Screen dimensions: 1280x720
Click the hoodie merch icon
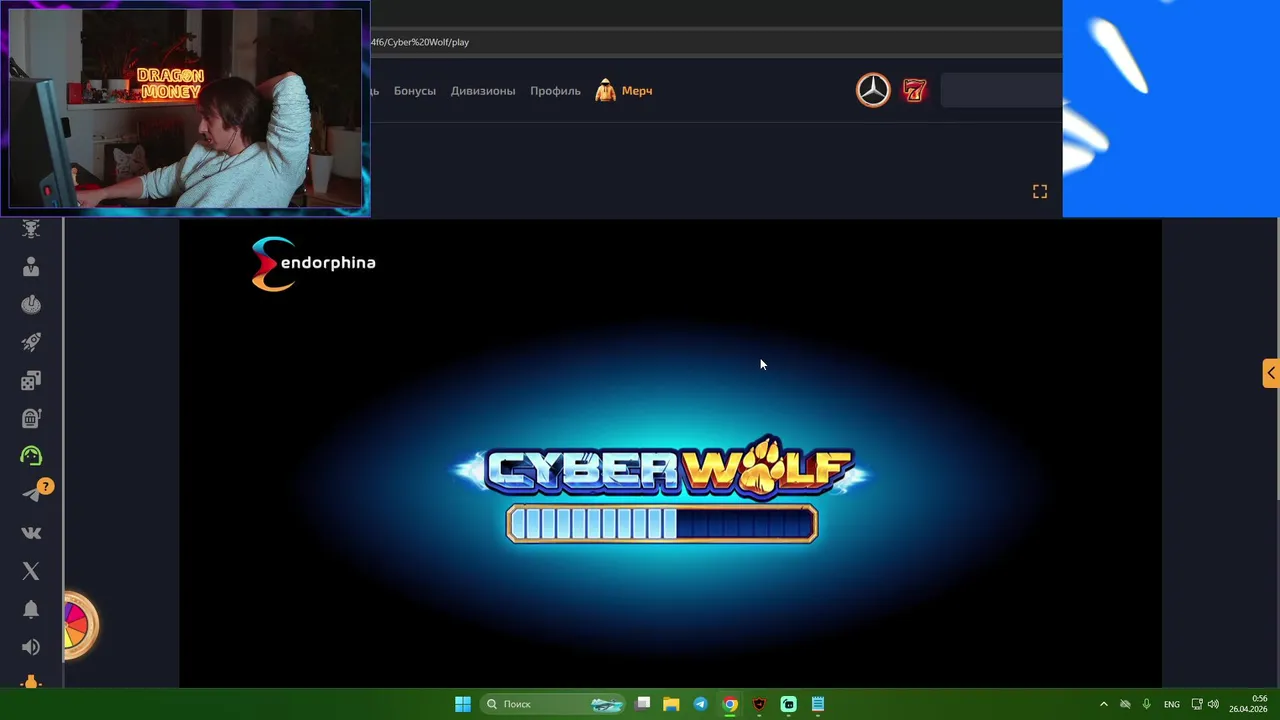click(x=605, y=90)
